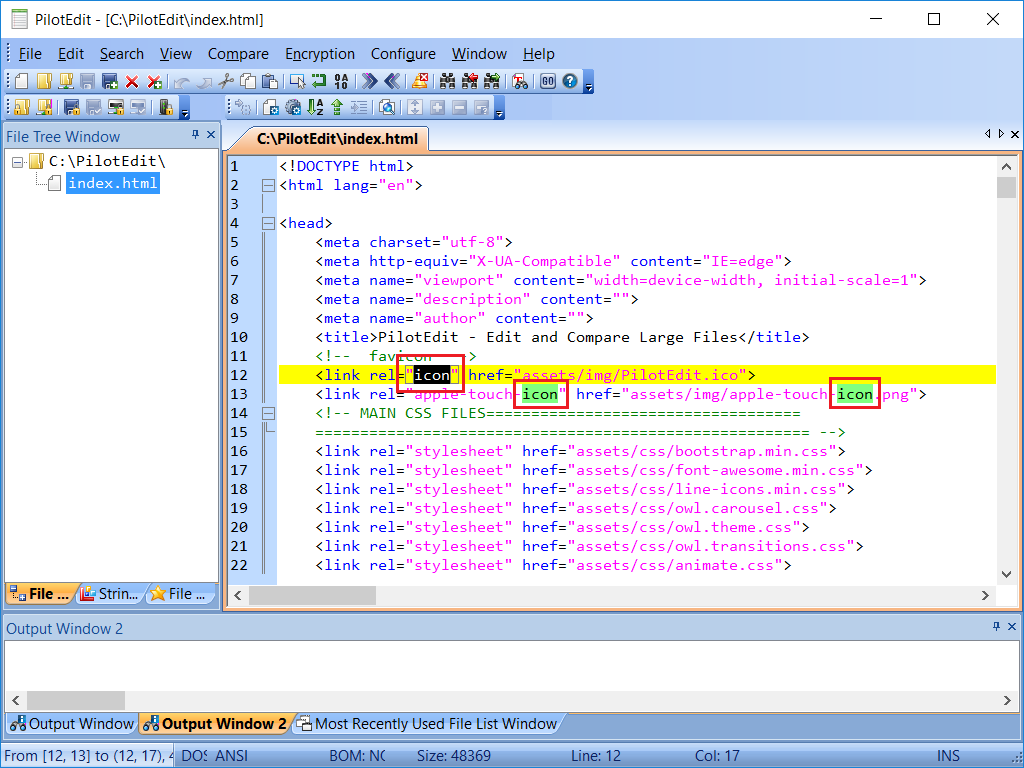Close current file with red X icon
This screenshot has width=1024, height=768.
132,82
